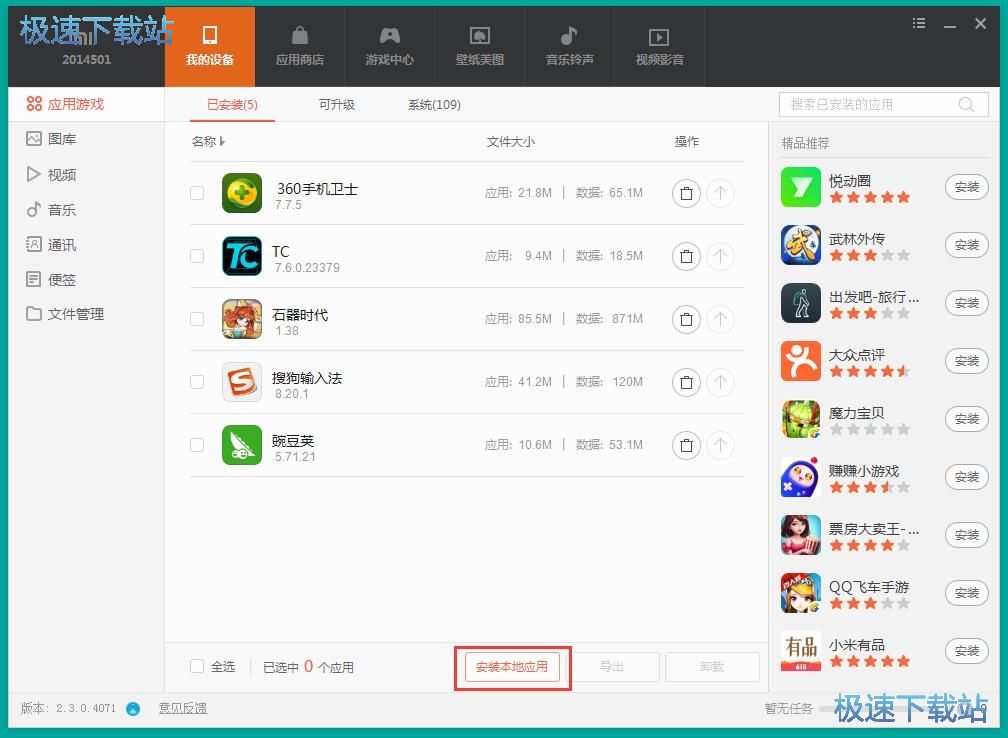Show the 已安装(5) installed apps tab
Viewport: 1008px width, 738px height.
[232, 105]
